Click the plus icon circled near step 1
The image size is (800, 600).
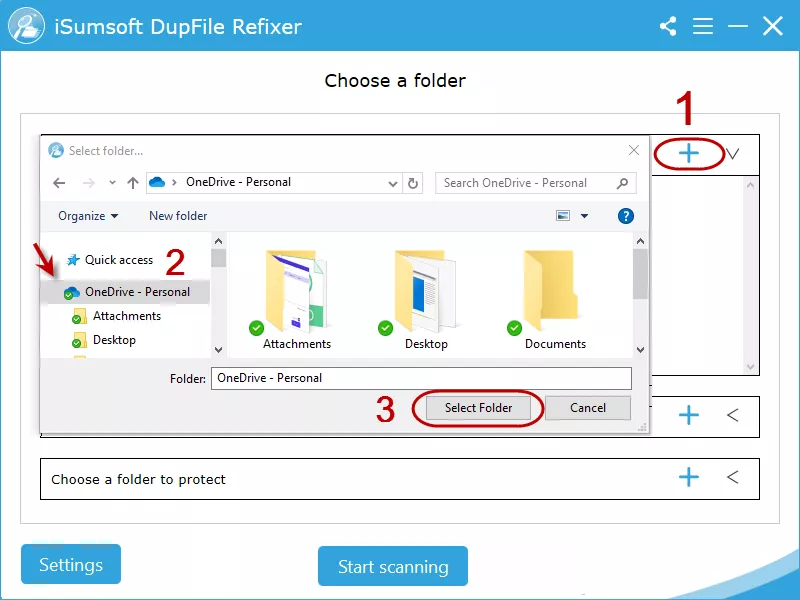pos(689,153)
